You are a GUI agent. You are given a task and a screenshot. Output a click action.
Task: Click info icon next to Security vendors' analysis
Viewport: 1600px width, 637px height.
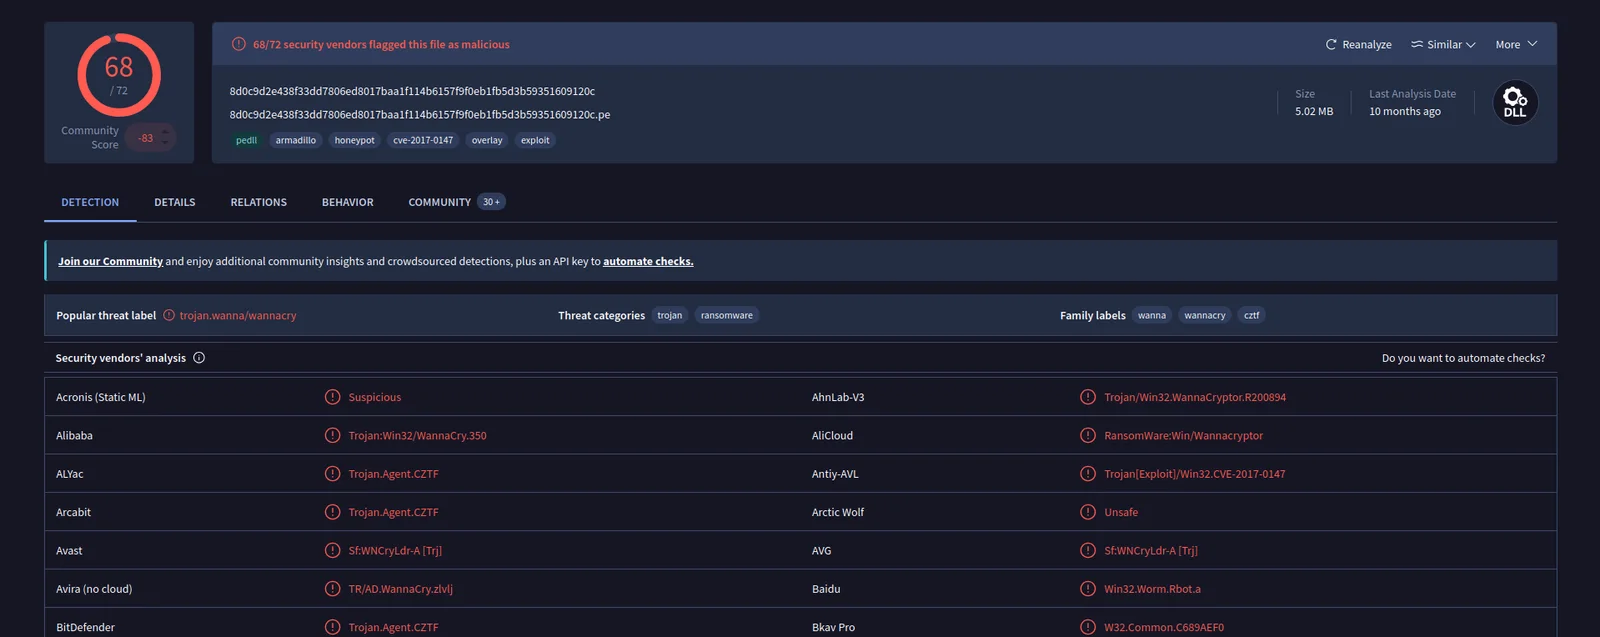[199, 358]
